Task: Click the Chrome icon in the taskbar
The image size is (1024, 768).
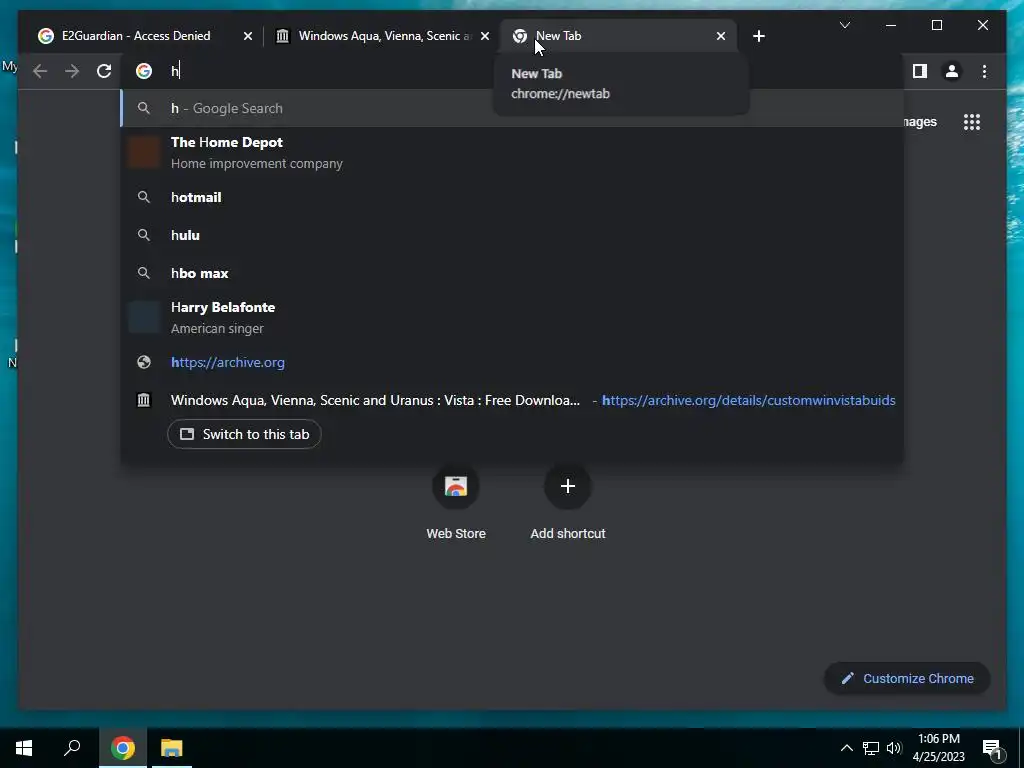Action: [x=123, y=748]
